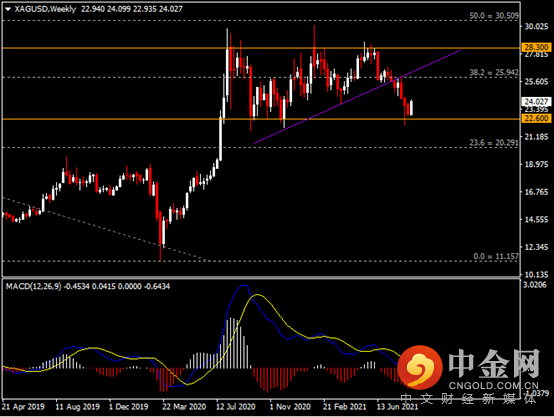Image resolution: width=554 pixels, height=417 pixels.
Task: Click the MACD(12,26,9) indicator label
Action: click(x=33, y=286)
